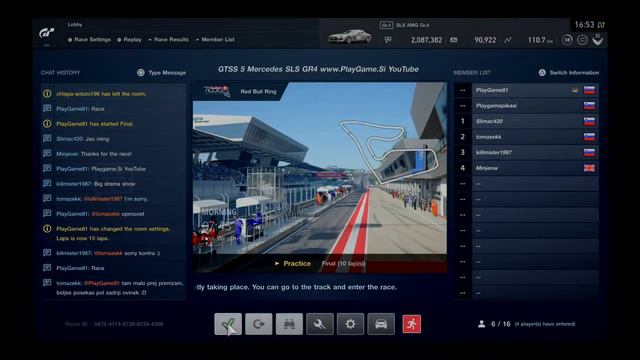Click the MEMBER LIST panel heading
Viewport: 640px width, 360px height.
(472, 73)
